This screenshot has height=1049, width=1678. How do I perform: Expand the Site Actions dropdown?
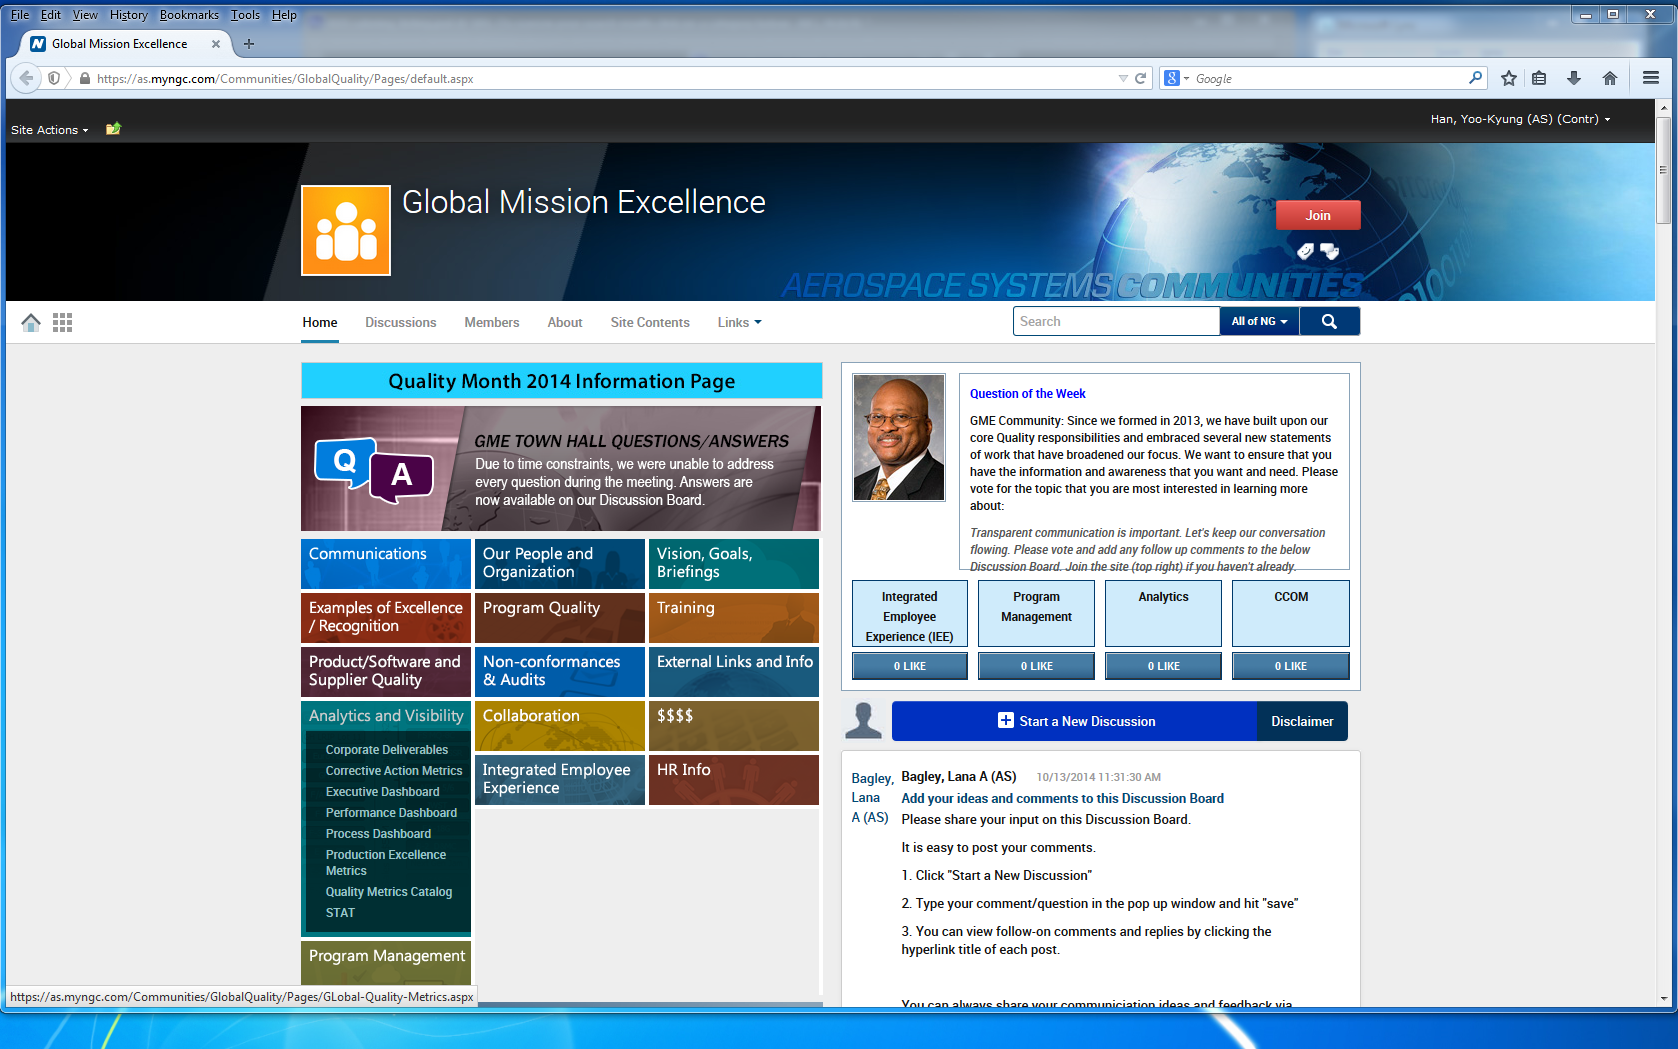(49, 130)
